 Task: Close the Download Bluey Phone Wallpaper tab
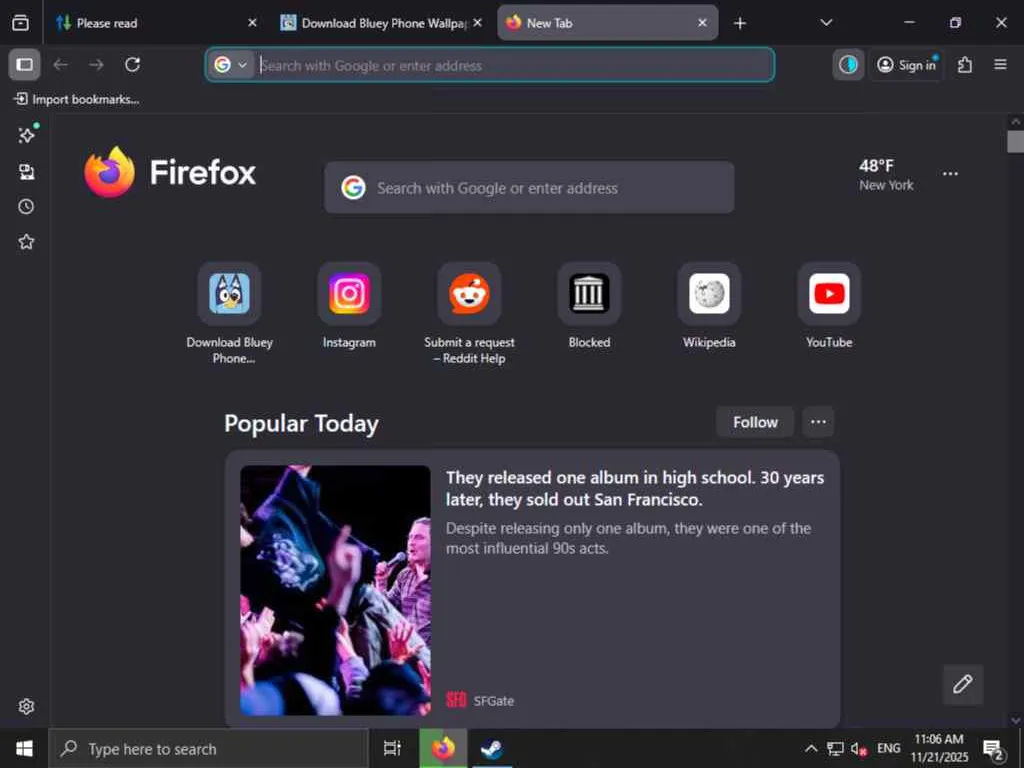477,23
